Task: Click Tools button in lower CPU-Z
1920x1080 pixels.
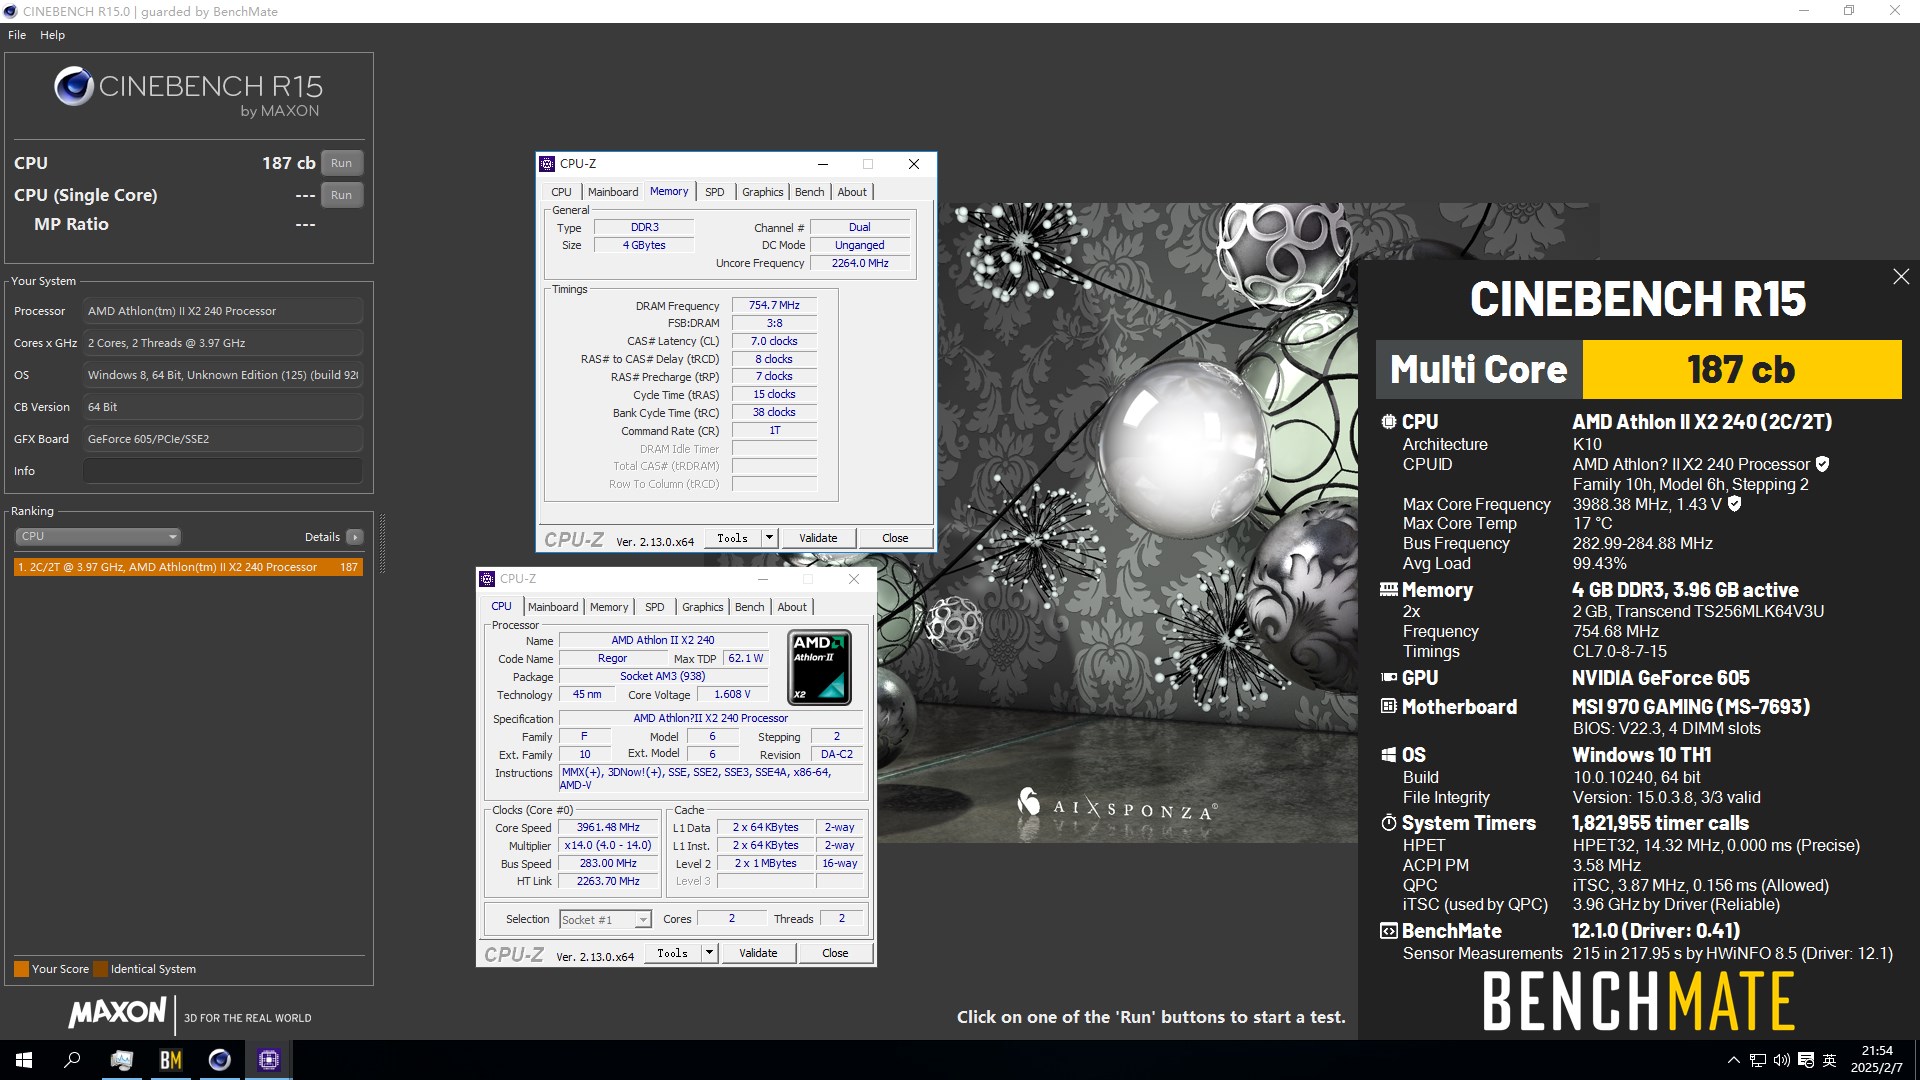Action: [x=672, y=953]
